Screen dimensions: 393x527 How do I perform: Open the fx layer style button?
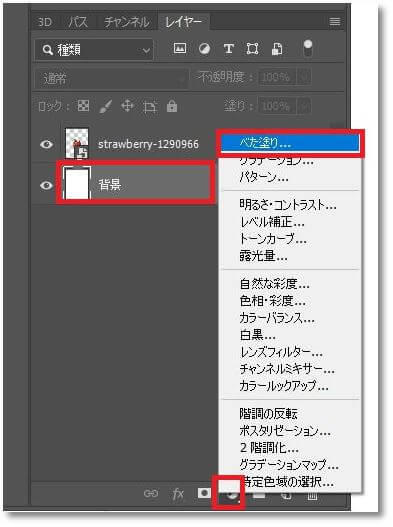point(178,494)
